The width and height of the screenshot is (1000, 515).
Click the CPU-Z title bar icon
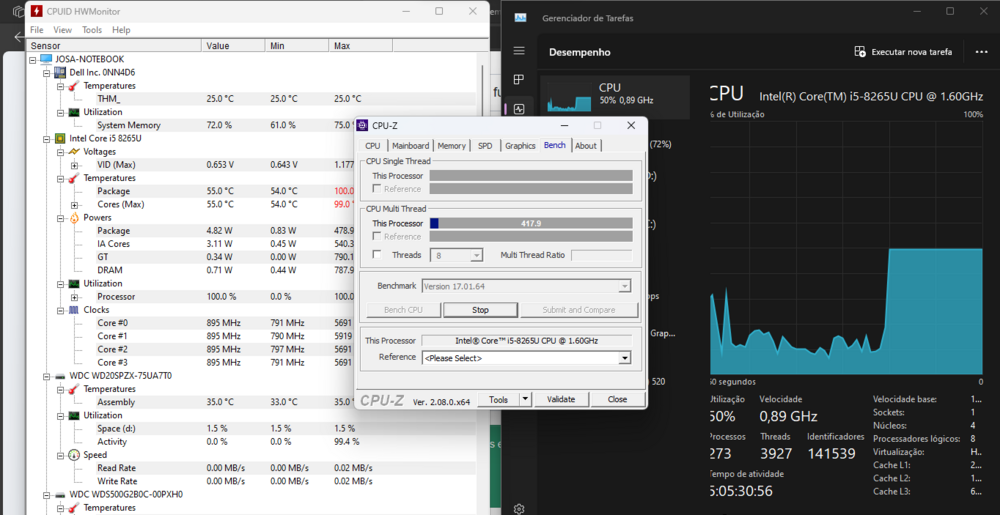pos(363,126)
